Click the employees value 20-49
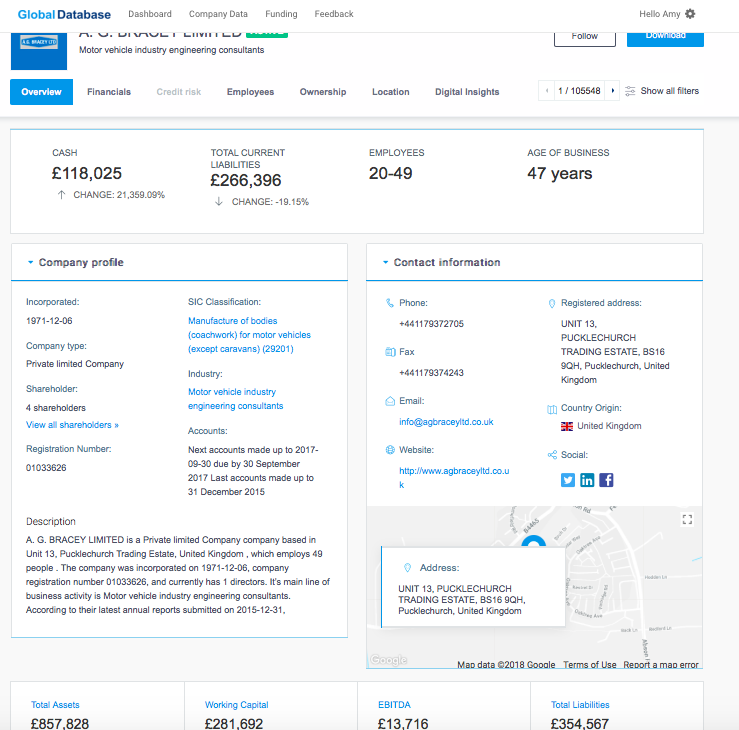Viewport: 739px width, 730px height. point(390,173)
